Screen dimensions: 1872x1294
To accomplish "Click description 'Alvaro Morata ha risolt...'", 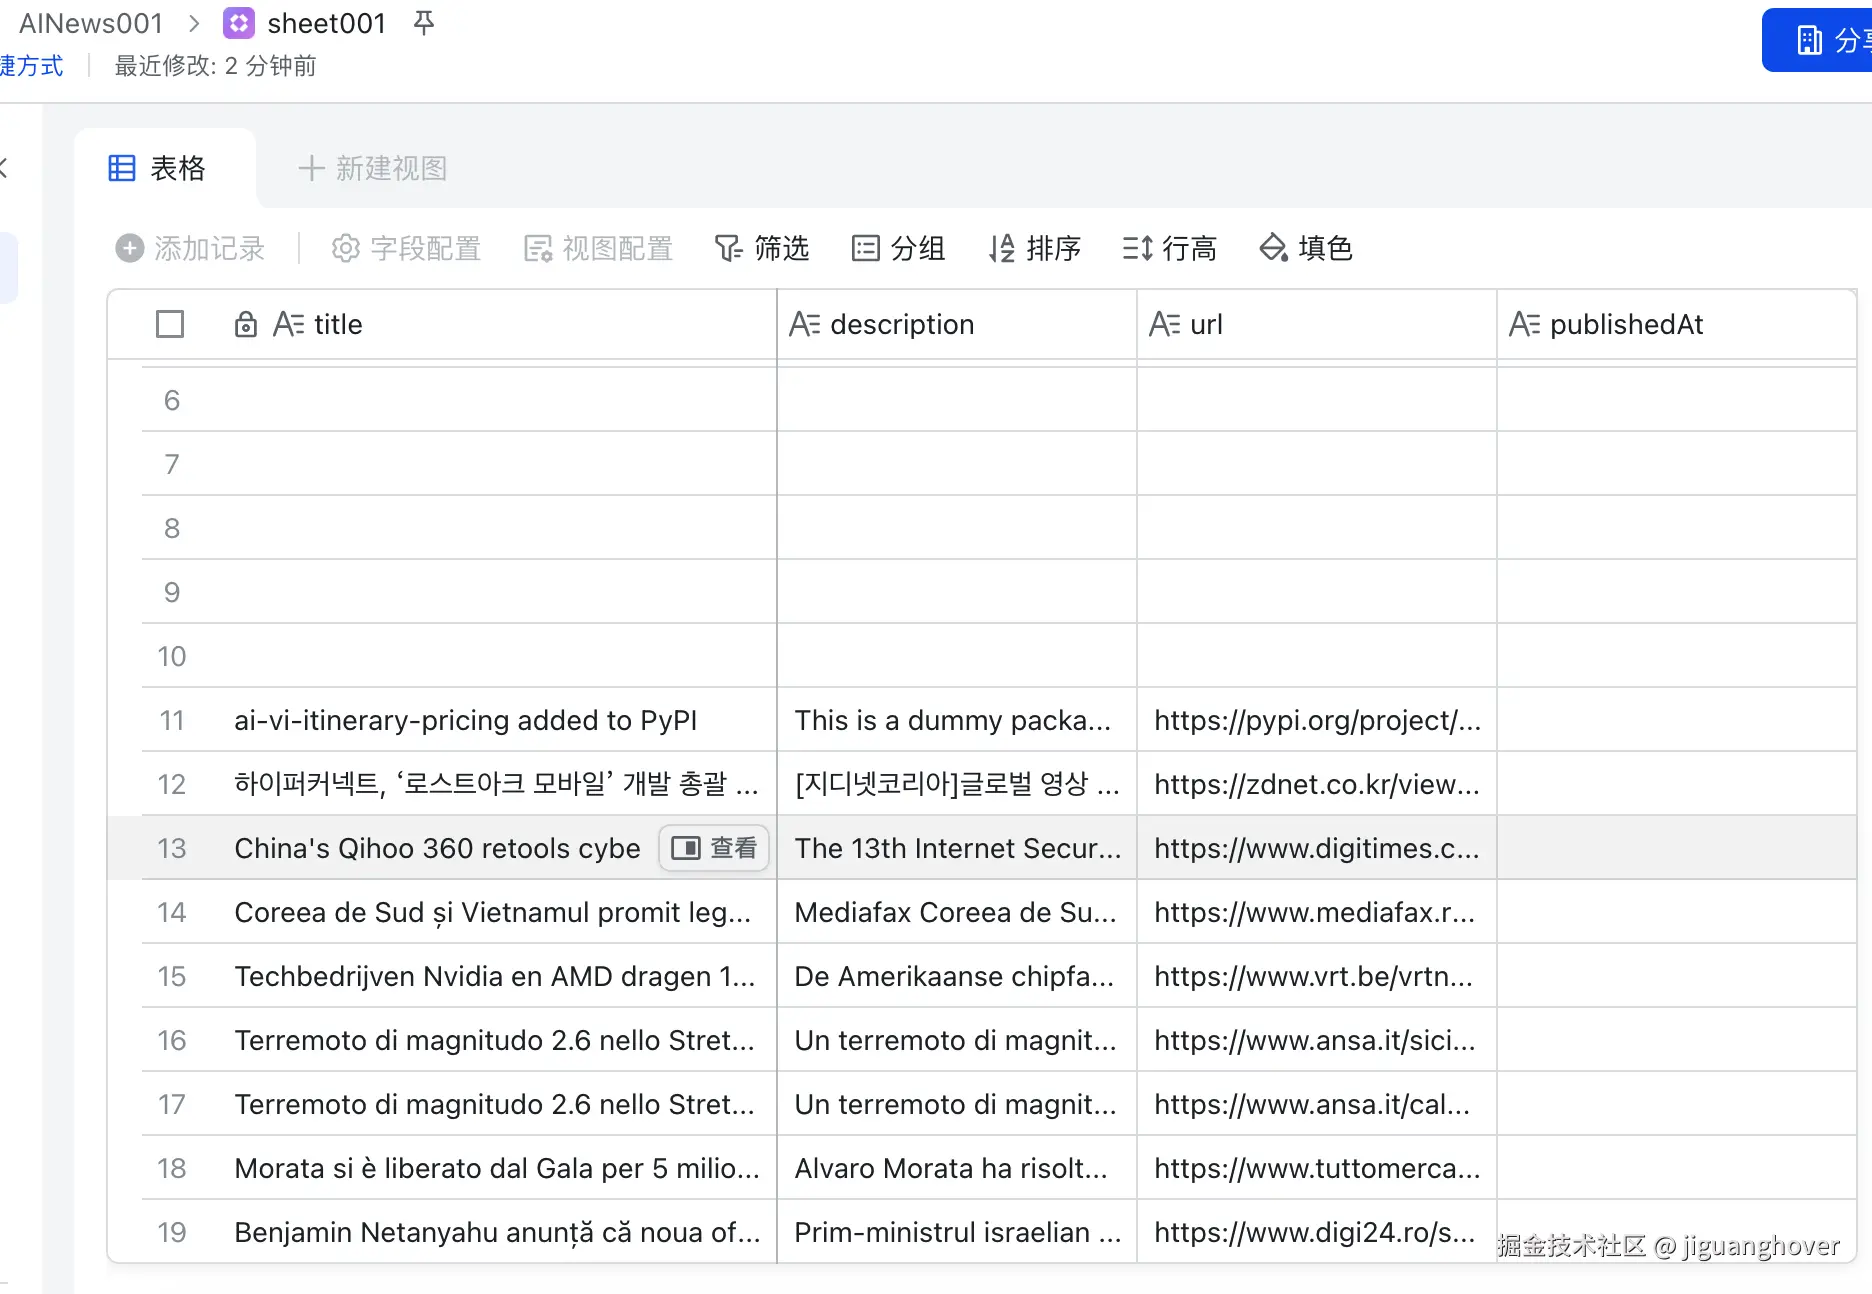I will 957,1168.
